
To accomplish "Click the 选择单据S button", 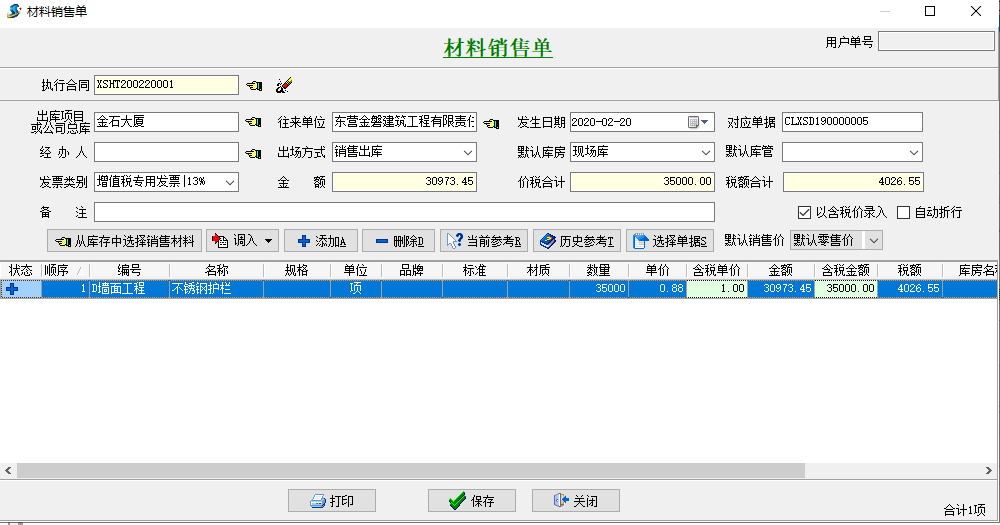I will click(x=670, y=241).
